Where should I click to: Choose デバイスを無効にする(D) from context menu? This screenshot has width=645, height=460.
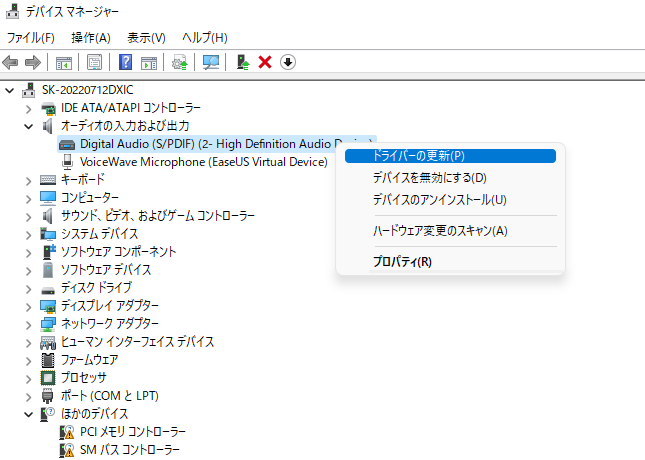(450, 178)
